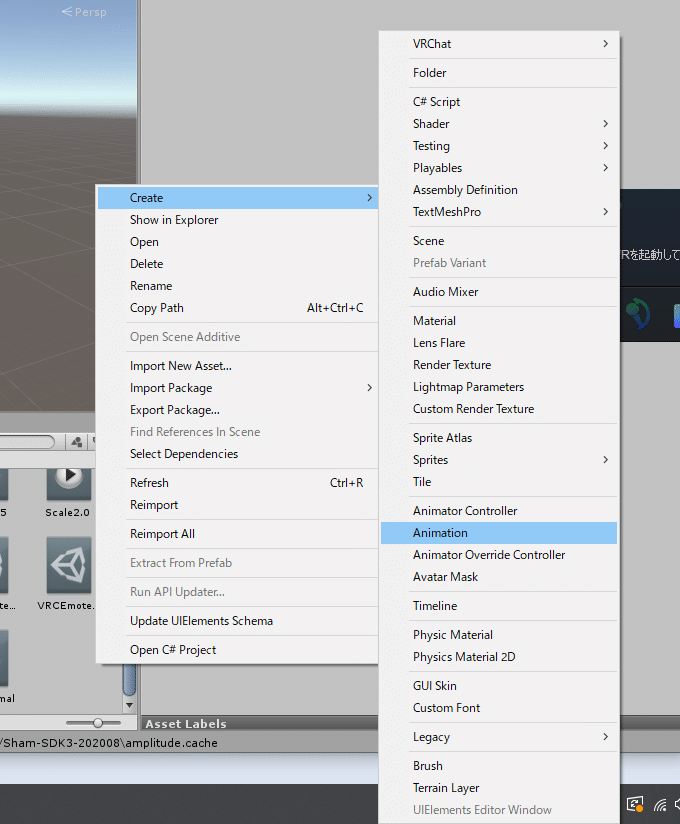Choose Refresh in the context menu
This screenshot has width=680, height=824.
pos(238,483)
